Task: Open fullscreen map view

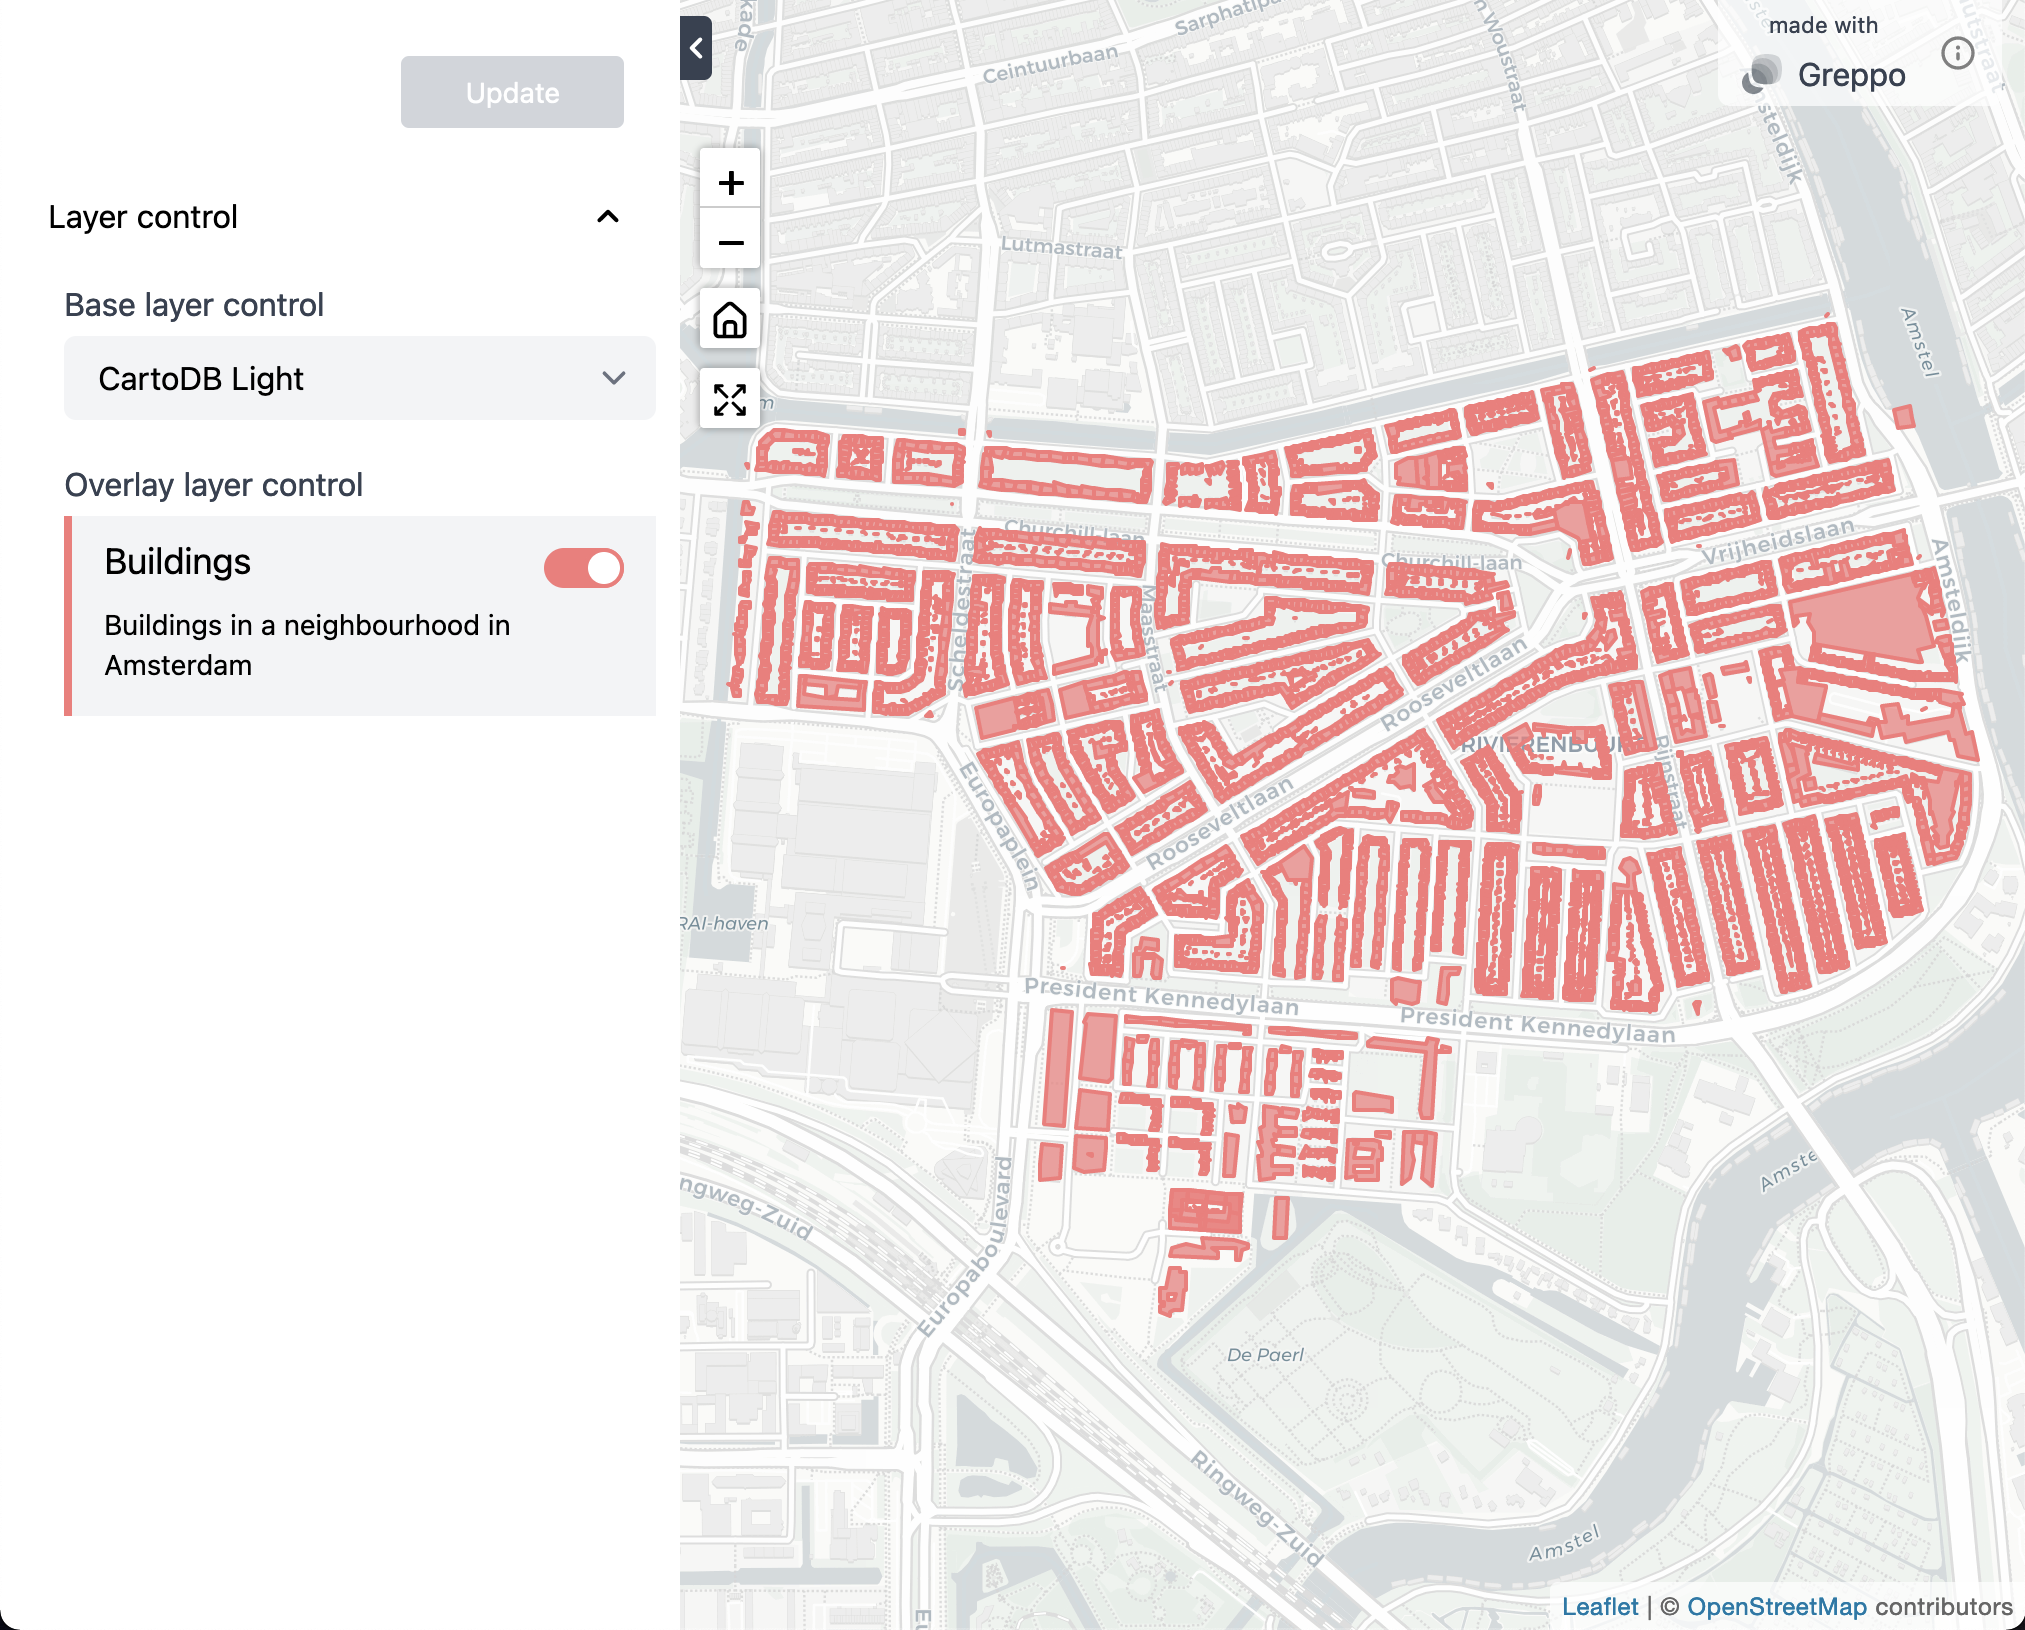Action: (x=730, y=399)
